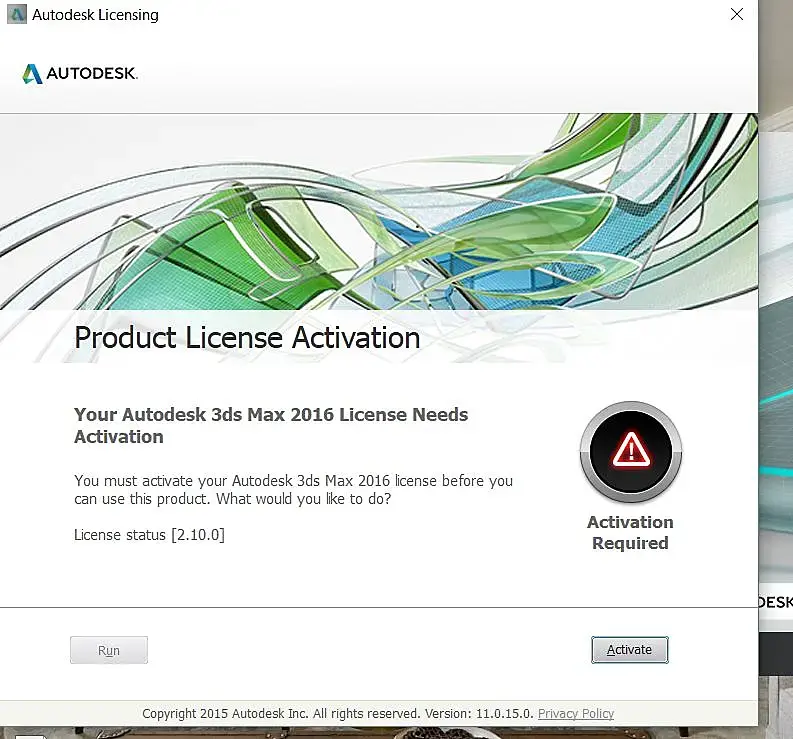Click the Autodesk Licensing title bar icon
This screenshot has height=739, width=793.
pyautogui.click(x=16, y=14)
